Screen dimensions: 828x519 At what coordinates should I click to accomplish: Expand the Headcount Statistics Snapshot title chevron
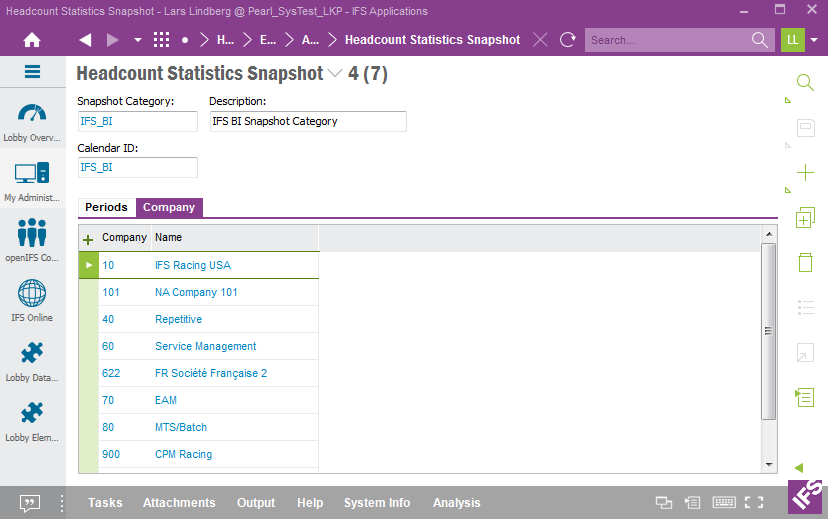tap(335, 74)
